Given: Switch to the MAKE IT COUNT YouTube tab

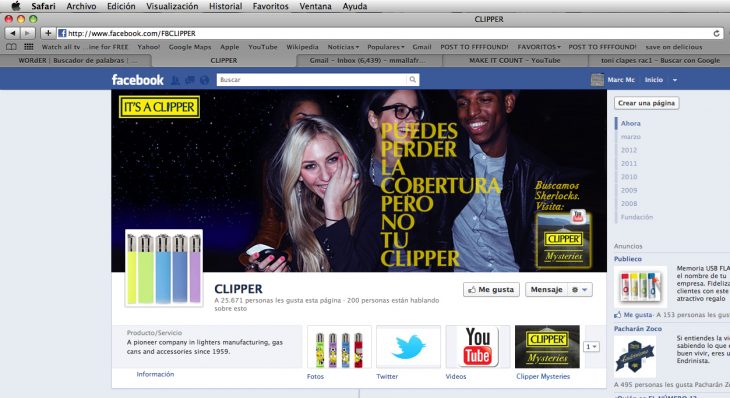Looking at the screenshot, I should click(x=515, y=60).
